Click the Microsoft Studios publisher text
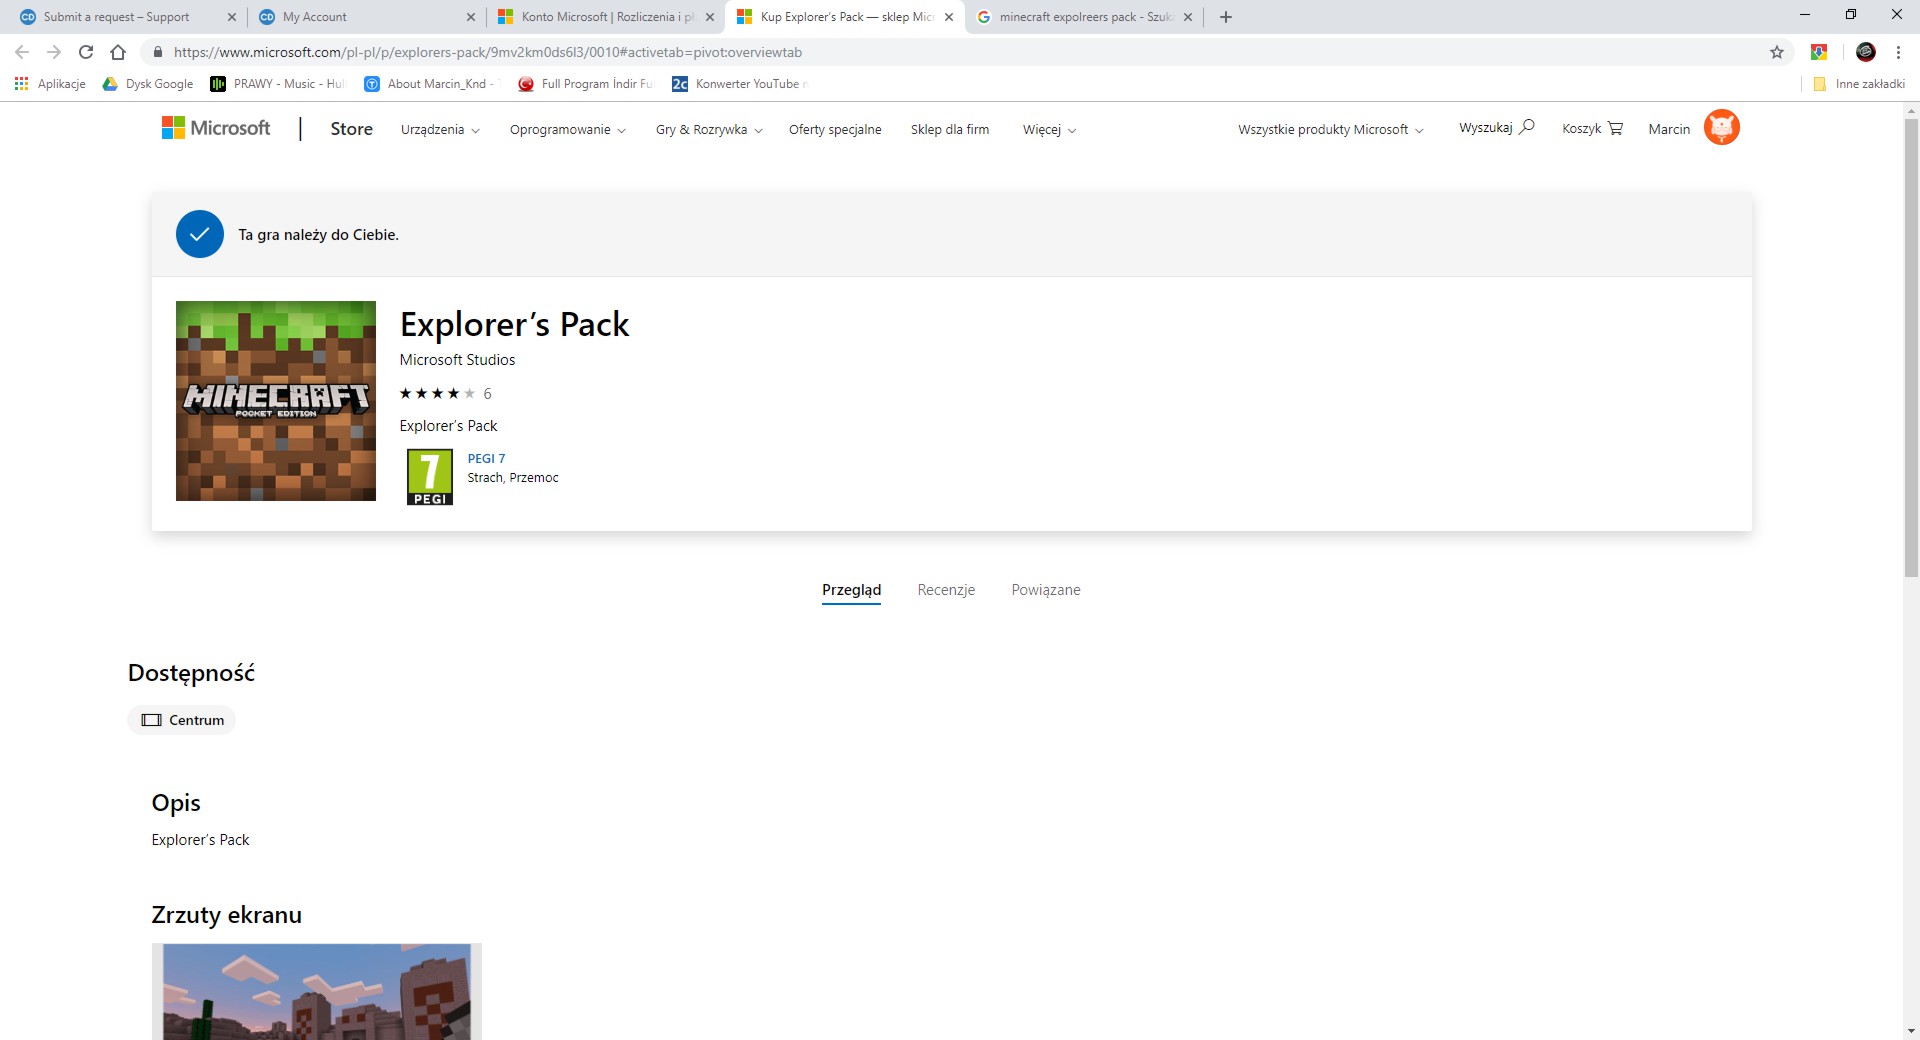 point(457,359)
